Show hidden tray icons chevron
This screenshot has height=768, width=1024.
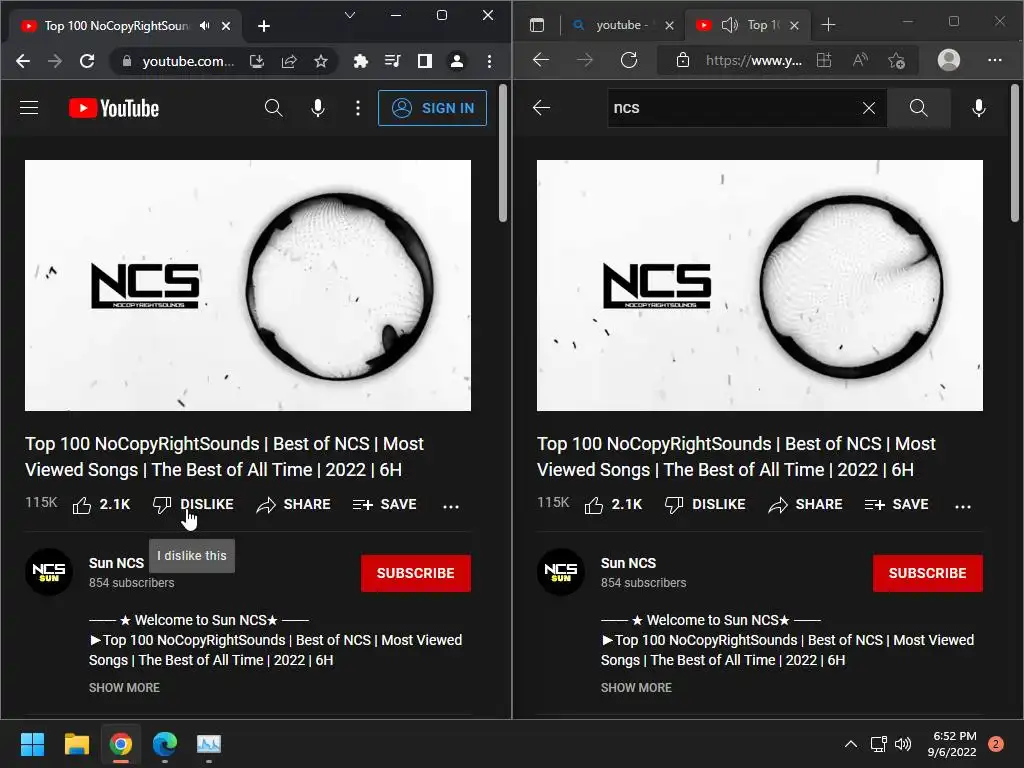point(851,744)
